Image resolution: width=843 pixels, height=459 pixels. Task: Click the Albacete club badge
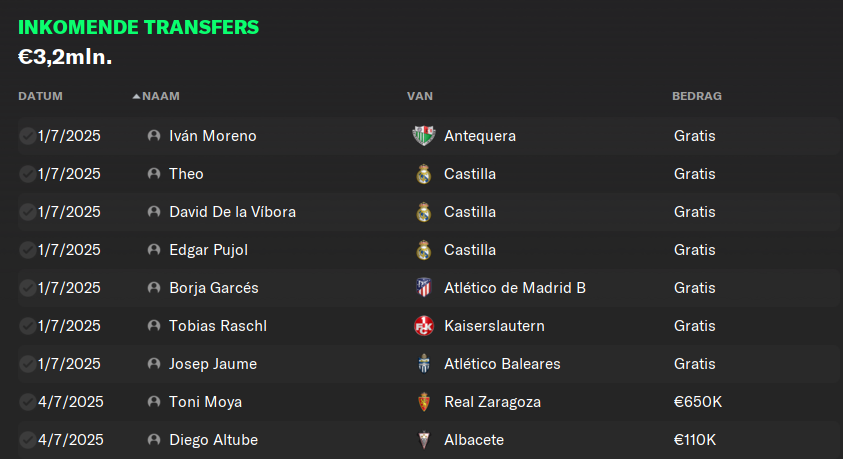click(424, 440)
